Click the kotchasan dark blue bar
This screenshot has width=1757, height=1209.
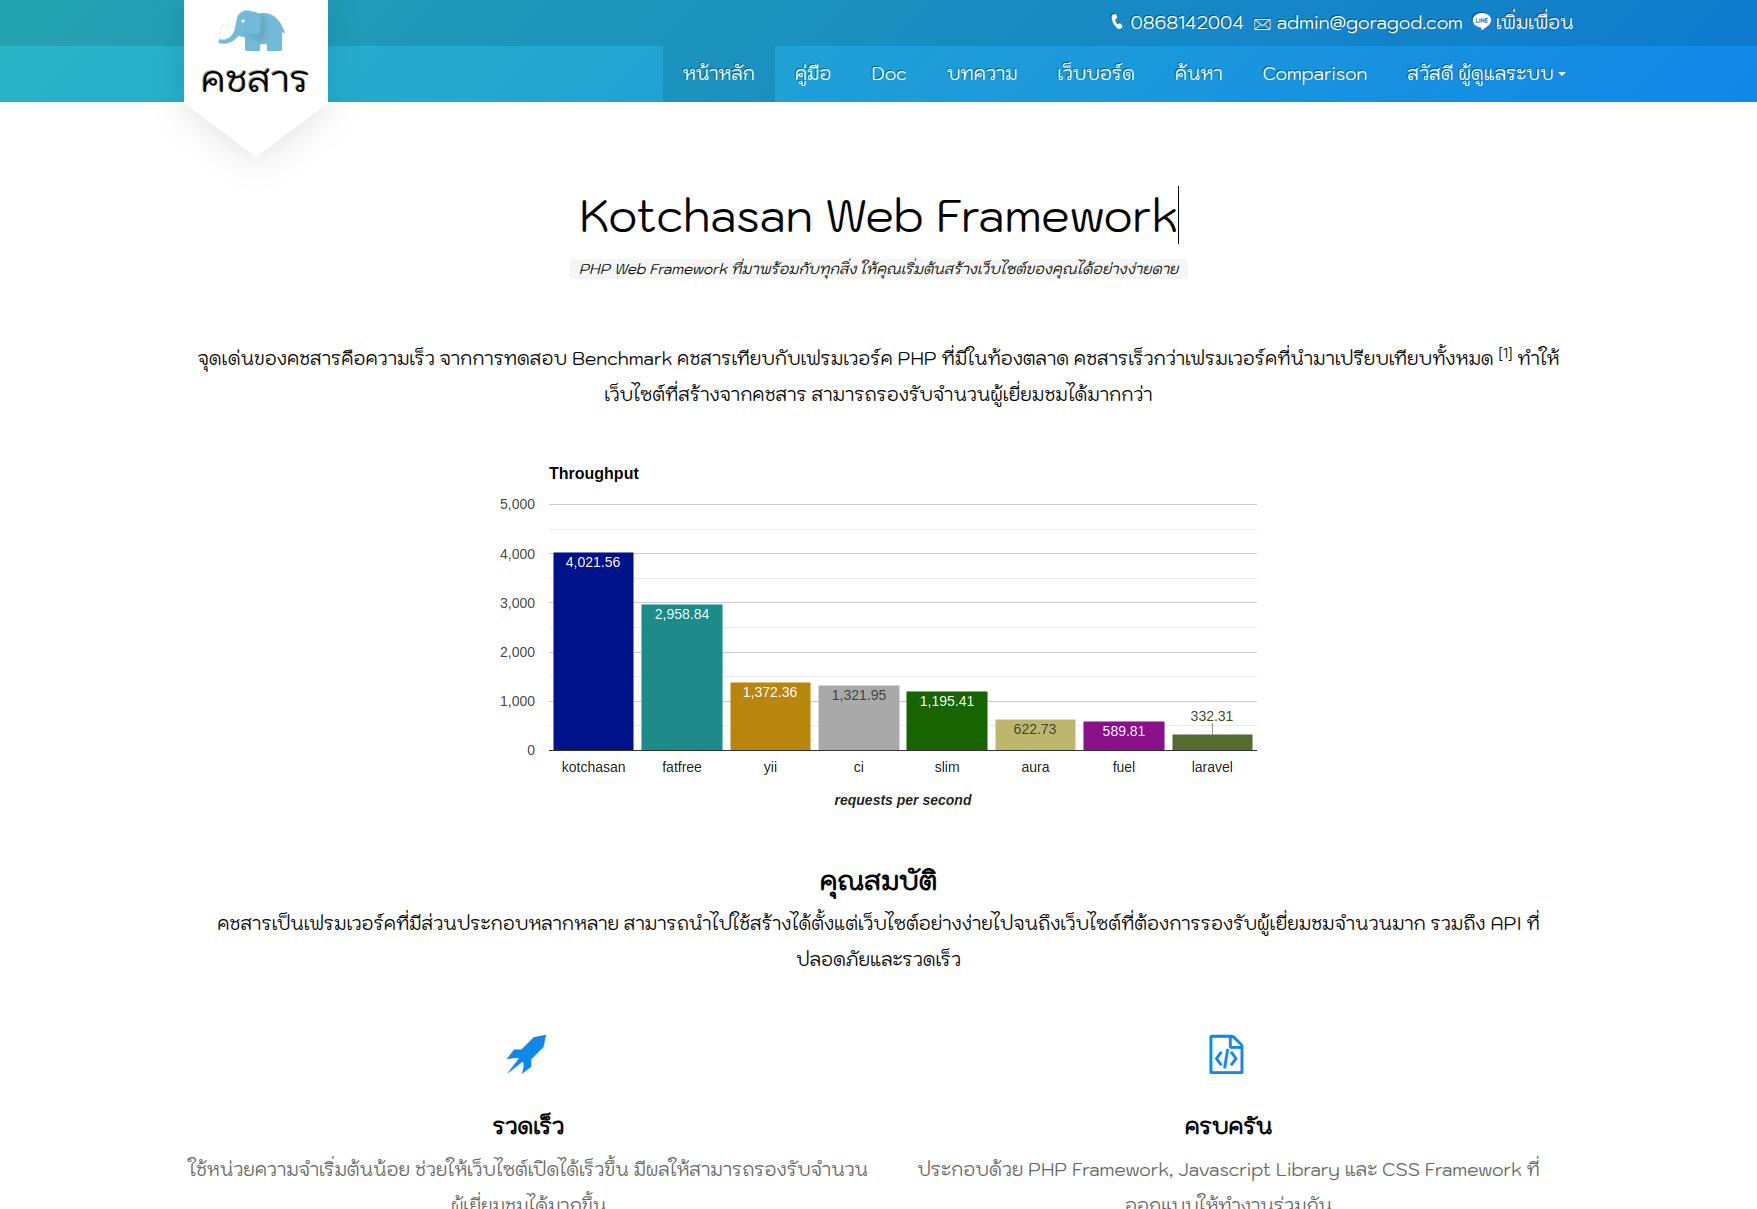(593, 660)
